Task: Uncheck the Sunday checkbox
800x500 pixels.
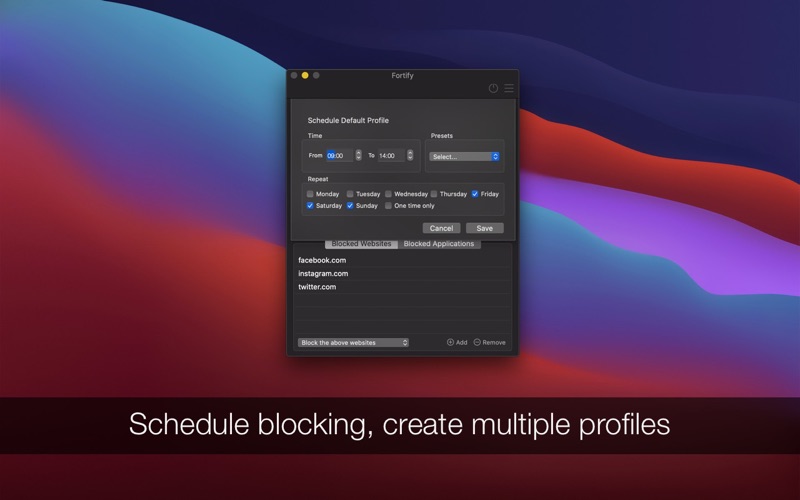Action: [350, 206]
